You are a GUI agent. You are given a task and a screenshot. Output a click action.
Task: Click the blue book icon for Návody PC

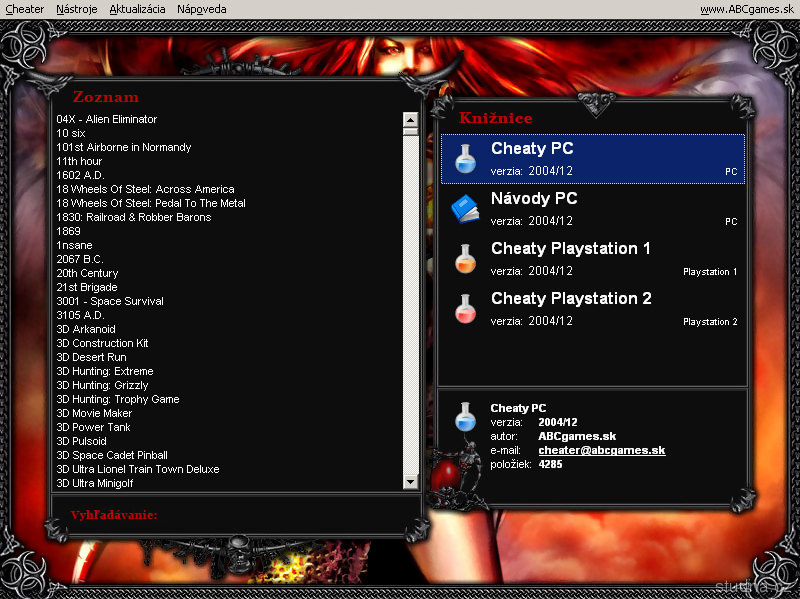pos(465,209)
